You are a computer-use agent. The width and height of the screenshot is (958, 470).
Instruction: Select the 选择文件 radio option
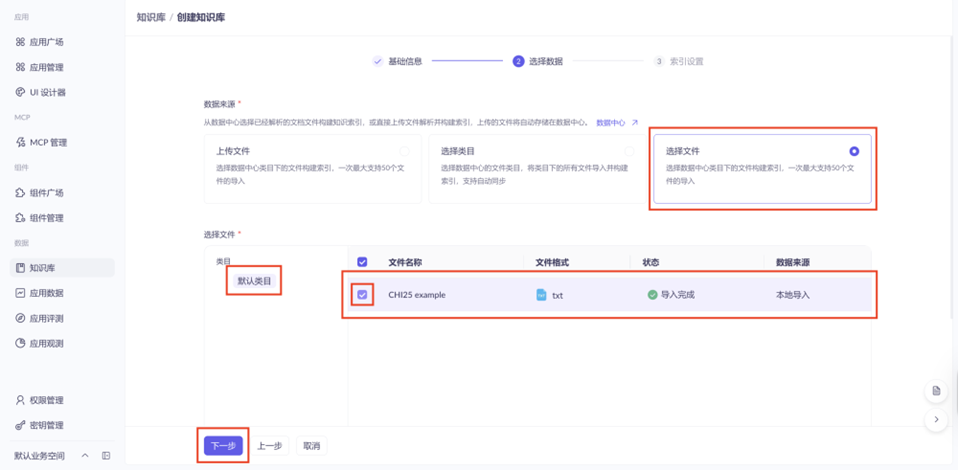(x=854, y=151)
